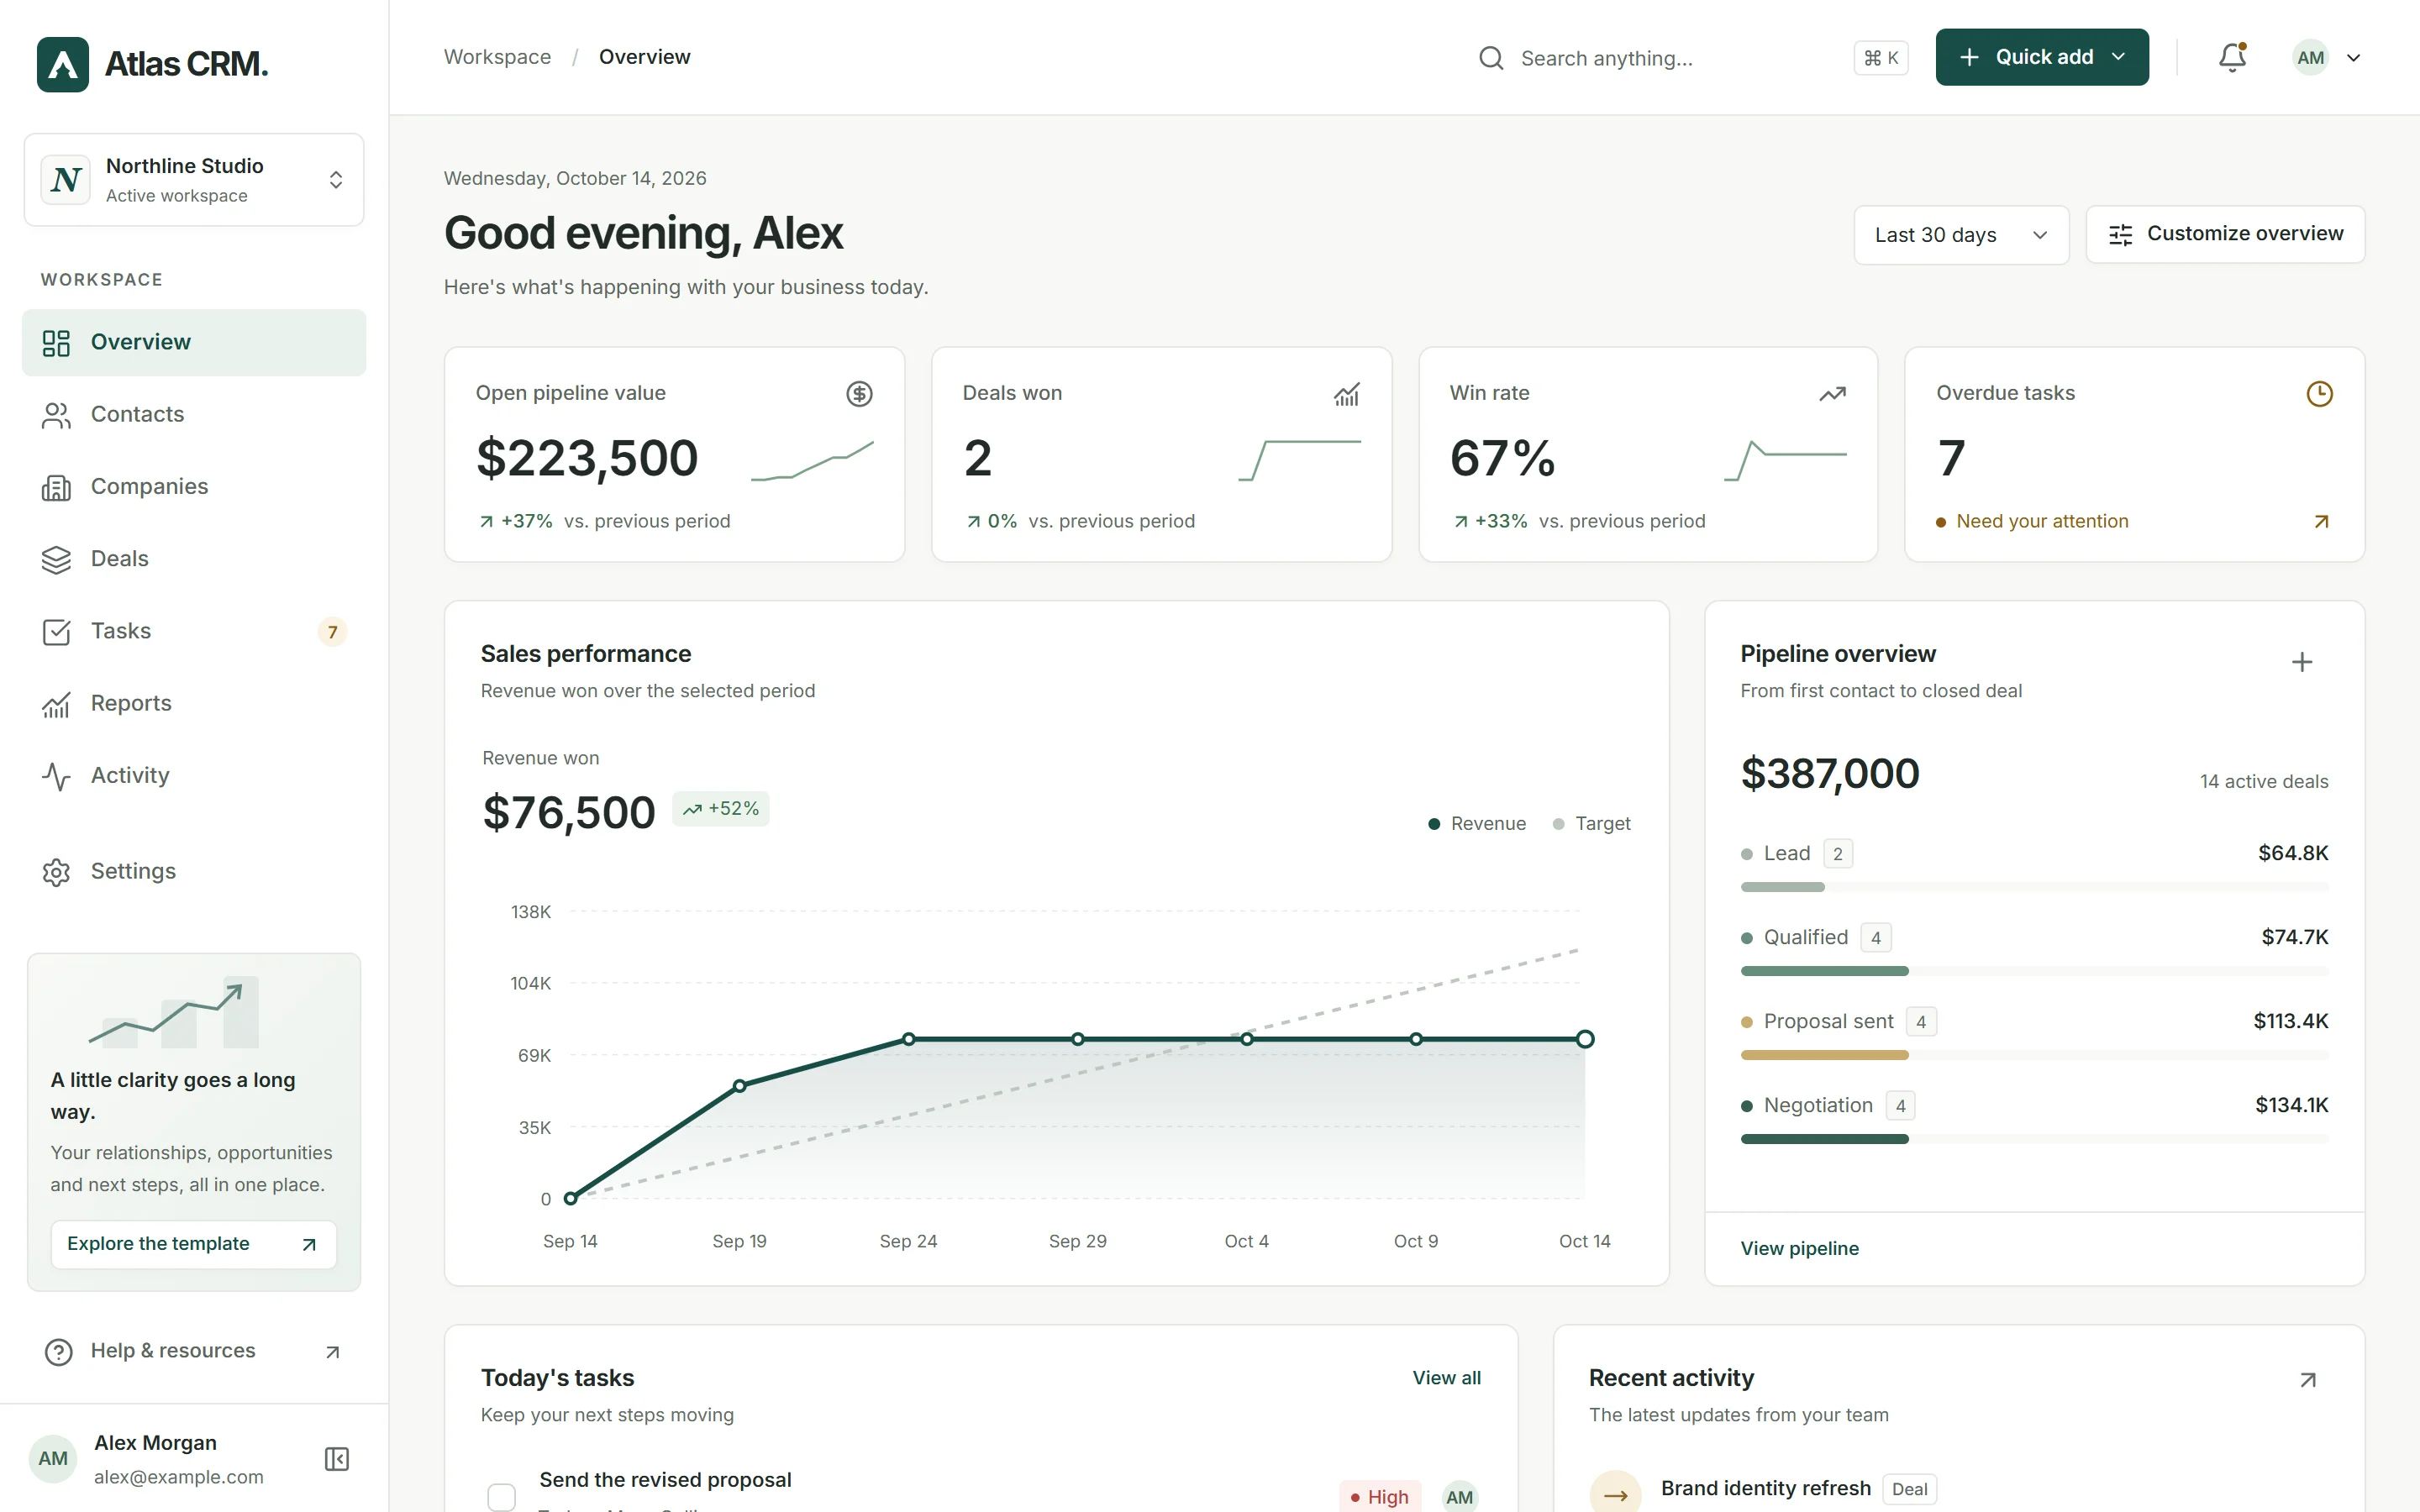Screen dimensions: 2420x1512
Task: Click the View pipeline link
Action: (x=1799, y=1248)
